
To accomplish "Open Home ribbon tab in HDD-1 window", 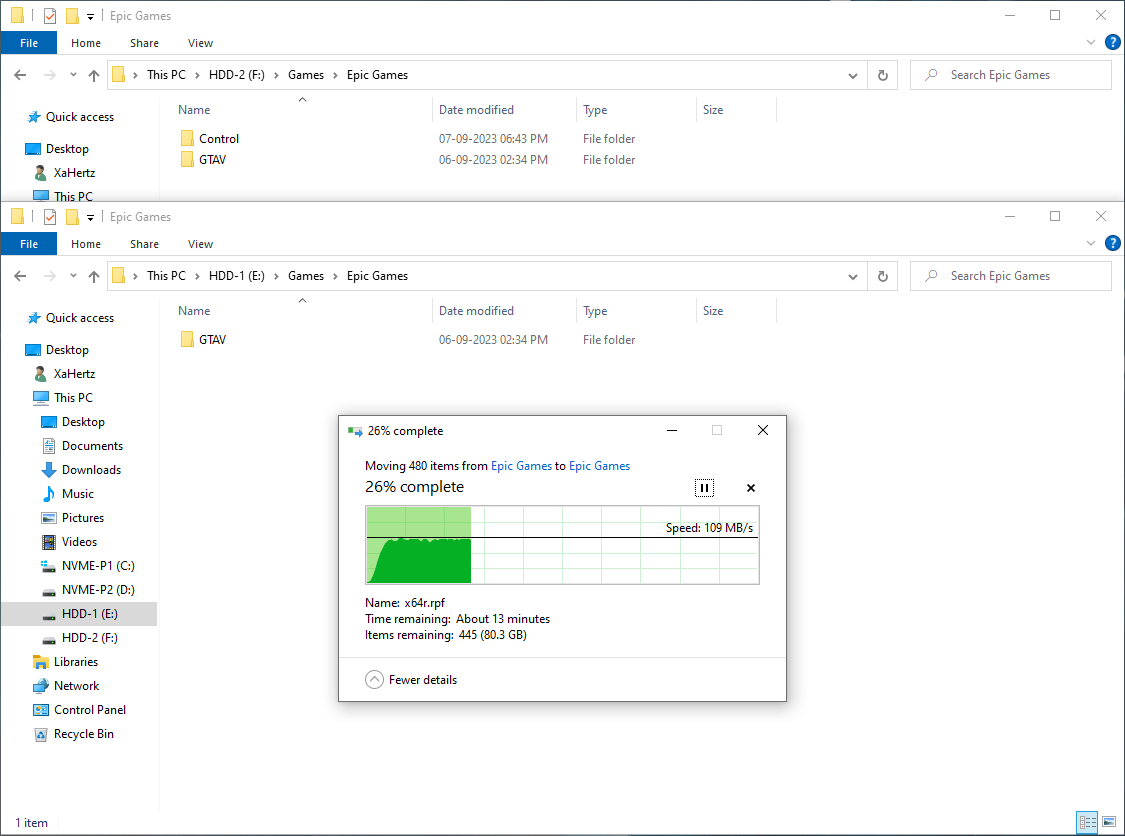I will (x=85, y=244).
